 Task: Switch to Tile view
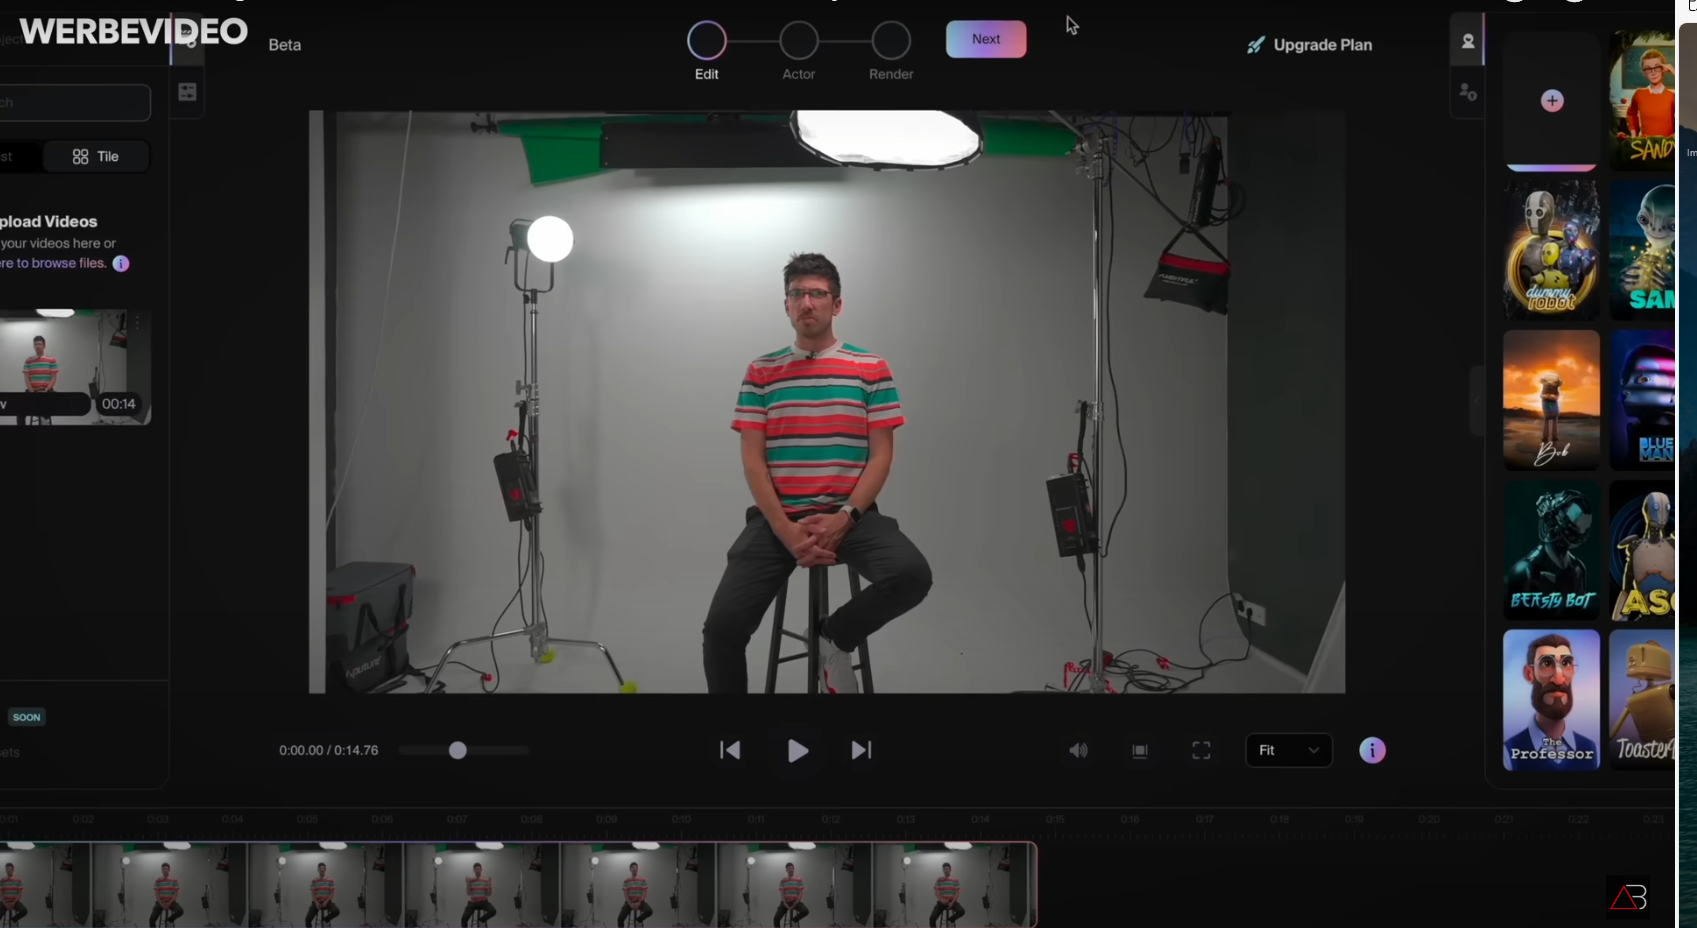point(96,157)
